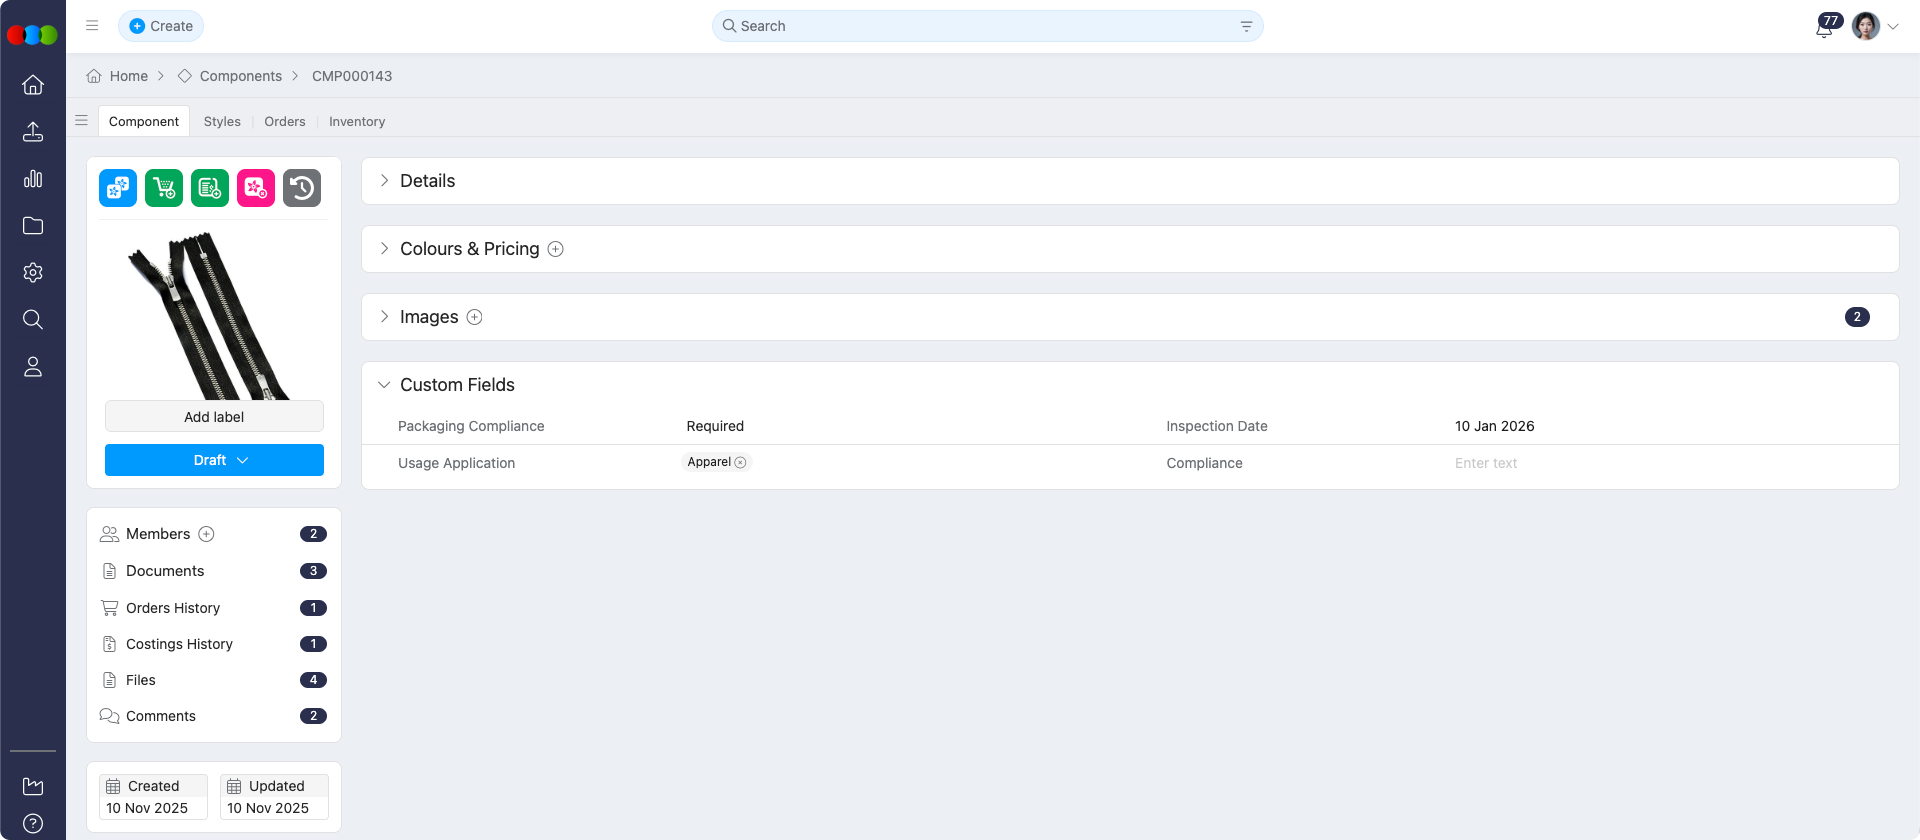Click the blue duplicate component icon
This screenshot has height=840, width=1920.
tap(118, 188)
